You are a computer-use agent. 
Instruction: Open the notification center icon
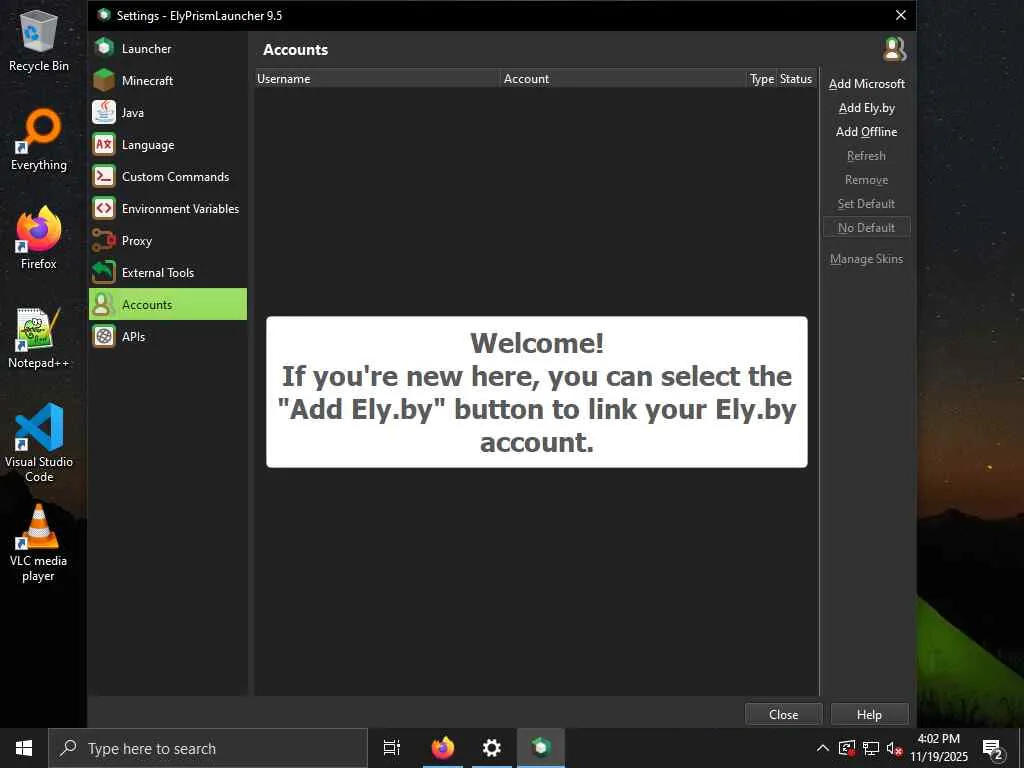tap(993, 748)
